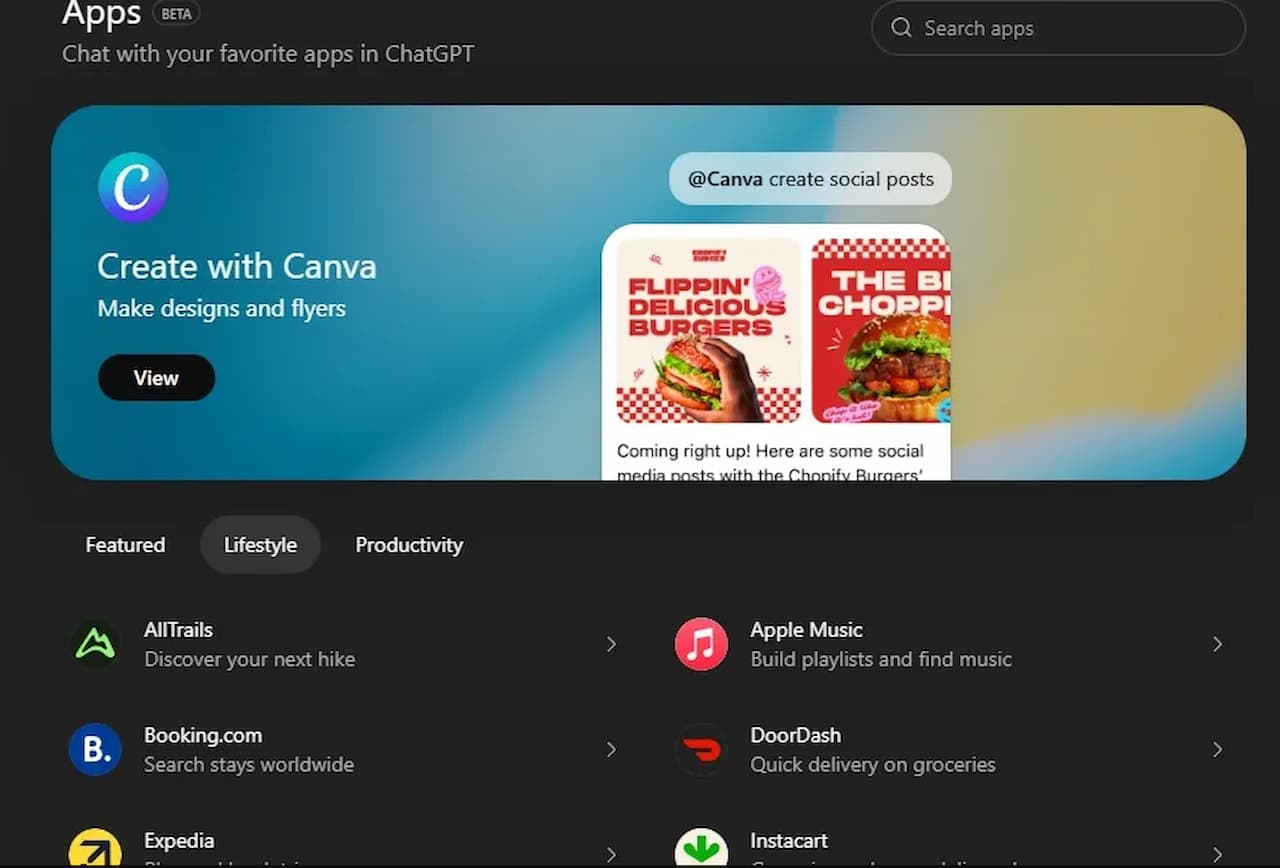Select the Lifestyle tab
The image size is (1280, 868).
pyautogui.click(x=260, y=545)
